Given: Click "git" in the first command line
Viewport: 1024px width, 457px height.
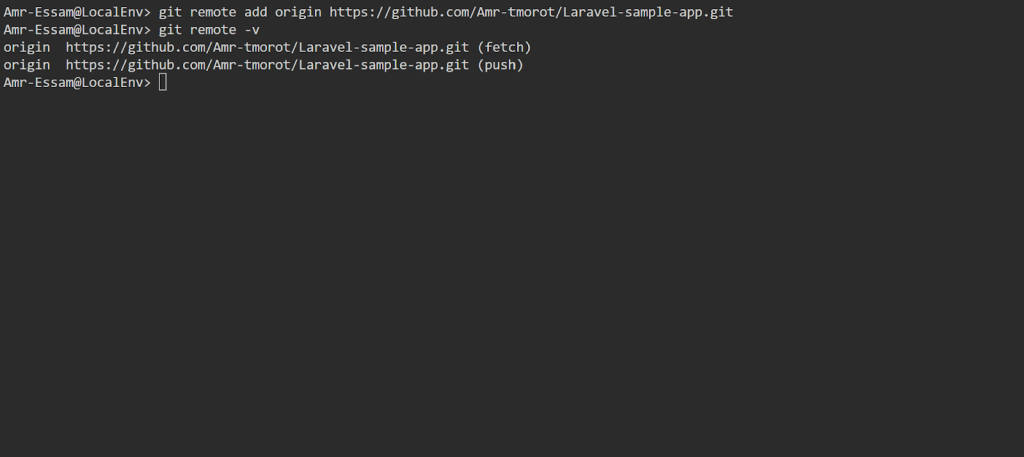Looking at the screenshot, I should (x=170, y=12).
